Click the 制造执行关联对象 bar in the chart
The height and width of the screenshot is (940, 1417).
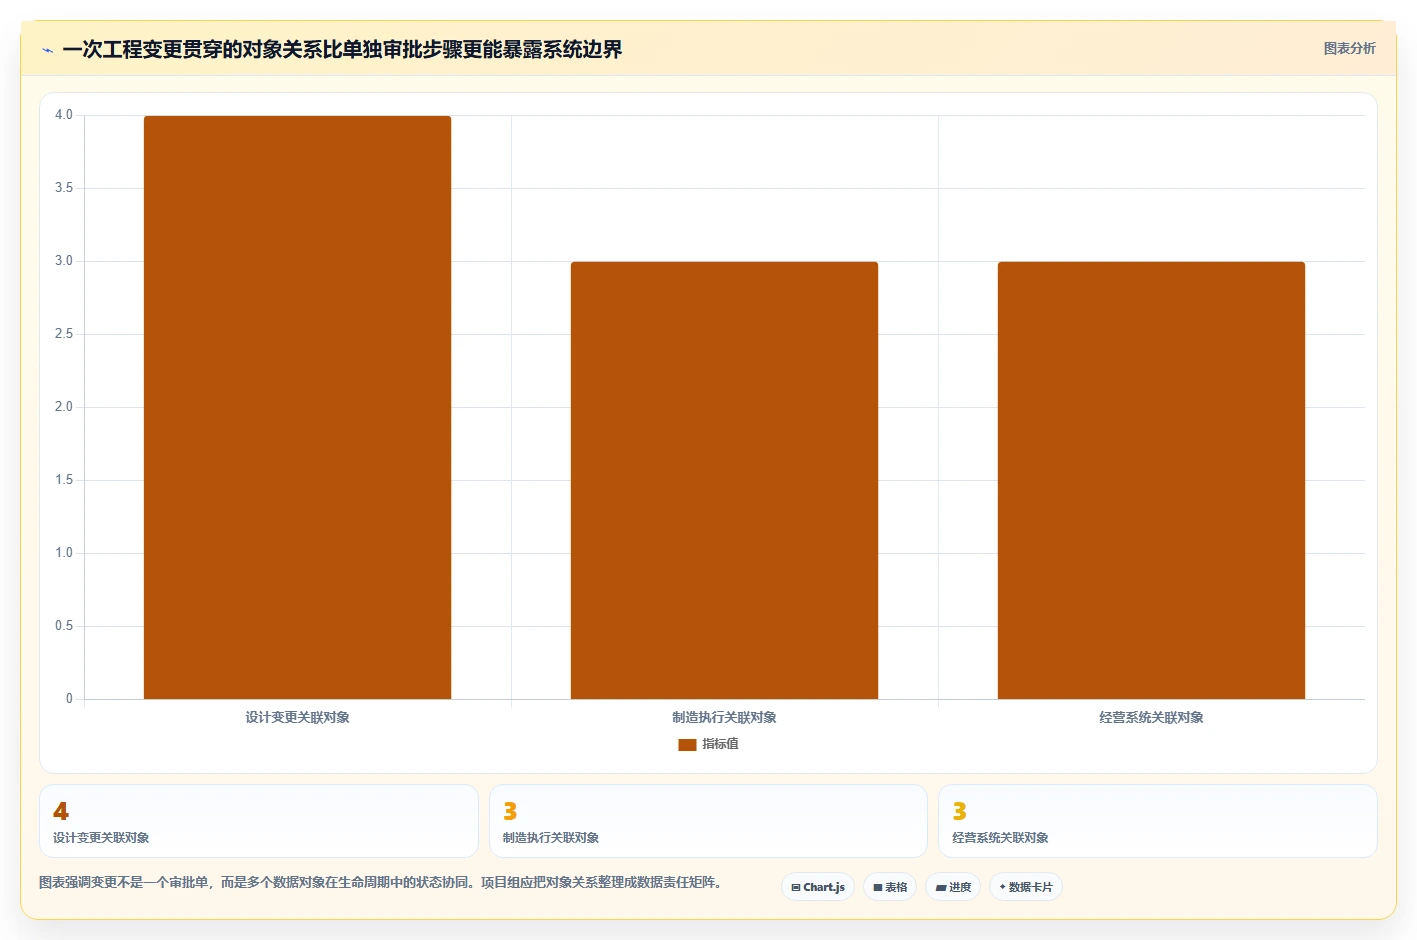point(724,480)
